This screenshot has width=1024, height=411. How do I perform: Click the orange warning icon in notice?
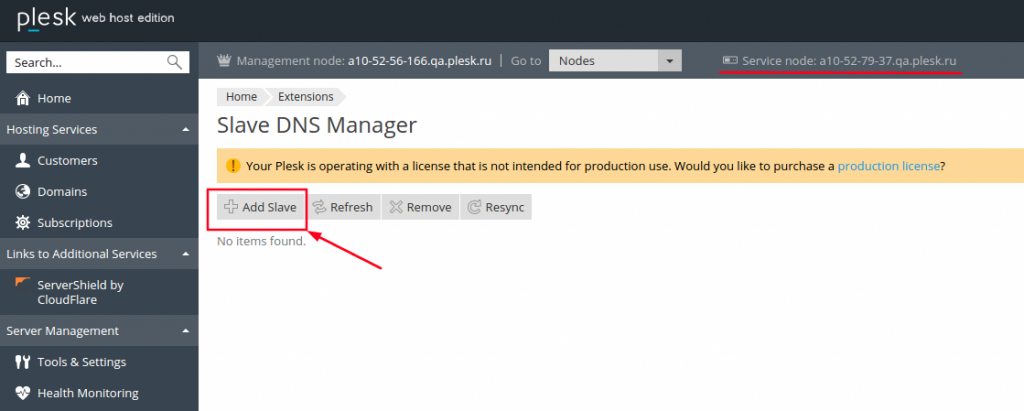[x=233, y=166]
